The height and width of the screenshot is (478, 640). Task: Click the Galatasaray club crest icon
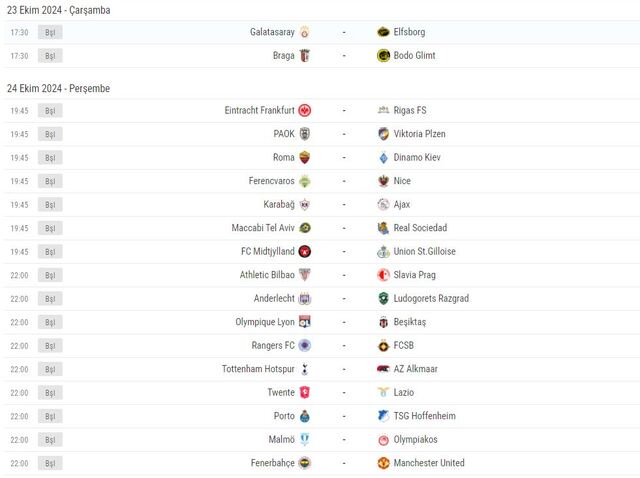click(305, 32)
